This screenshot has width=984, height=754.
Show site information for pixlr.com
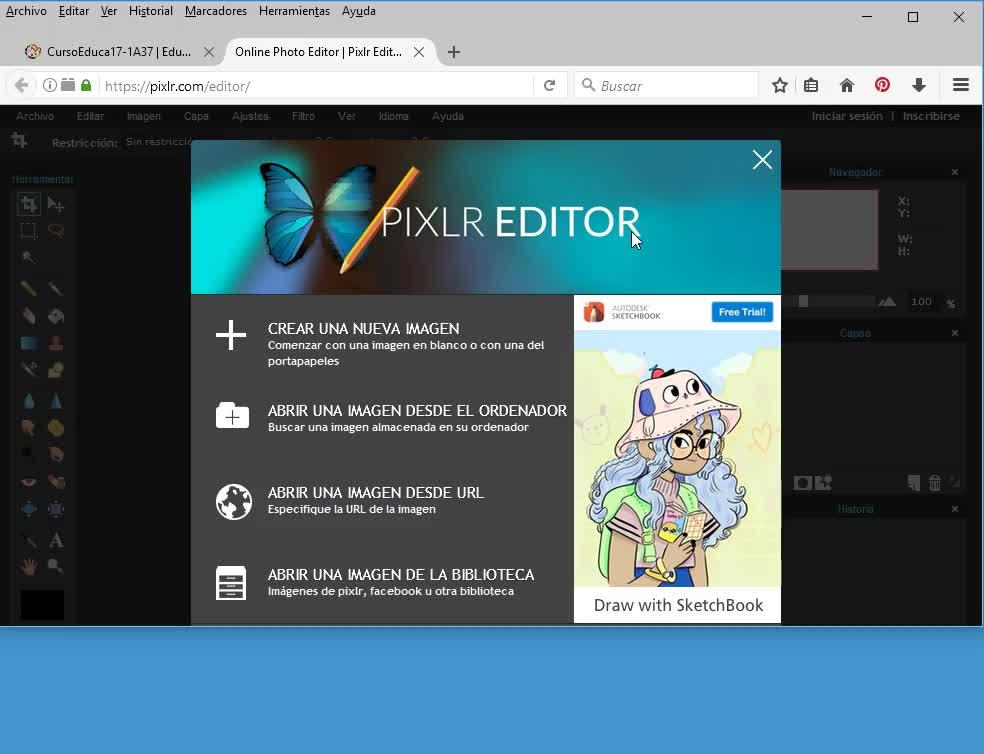click(x=49, y=86)
